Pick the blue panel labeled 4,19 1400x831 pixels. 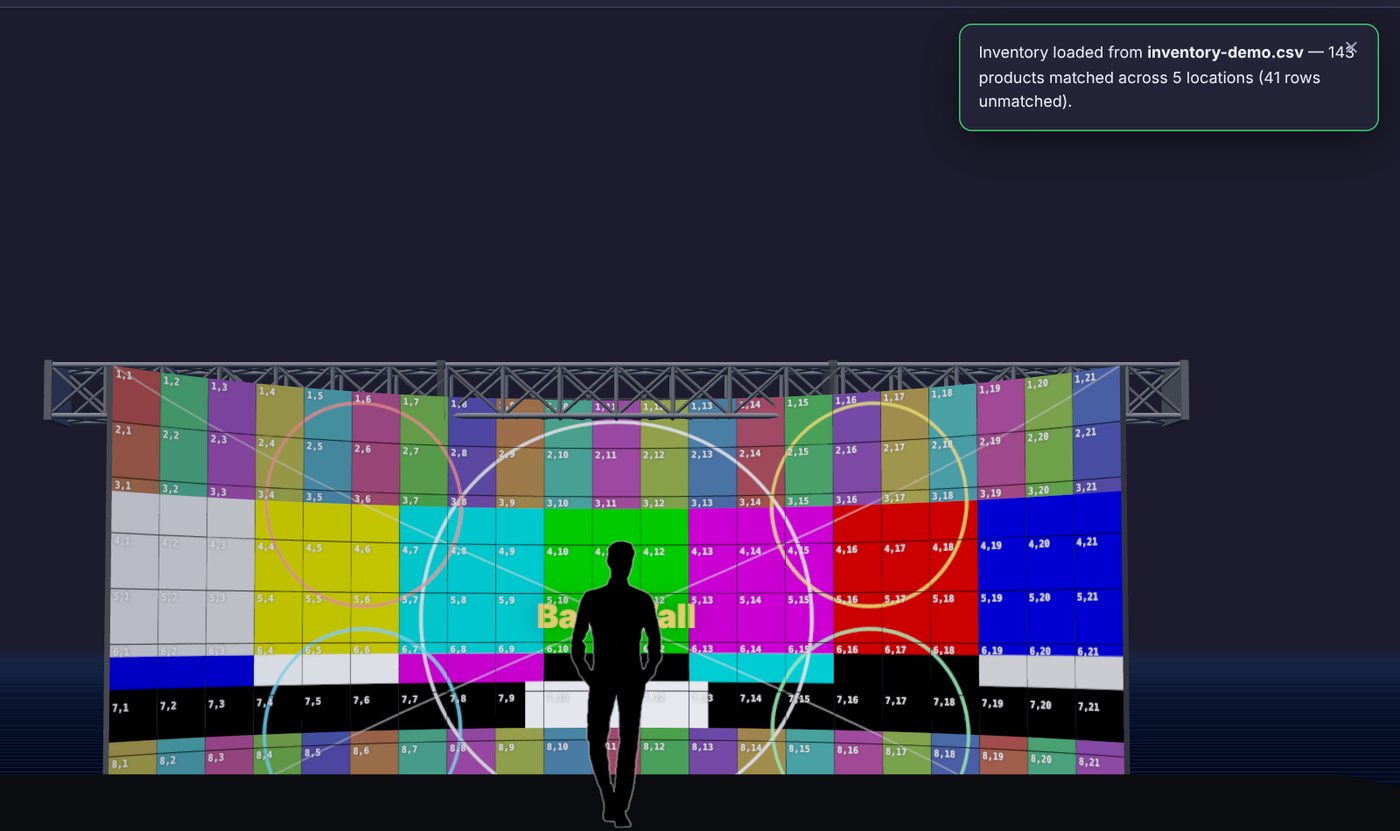tap(1002, 564)
